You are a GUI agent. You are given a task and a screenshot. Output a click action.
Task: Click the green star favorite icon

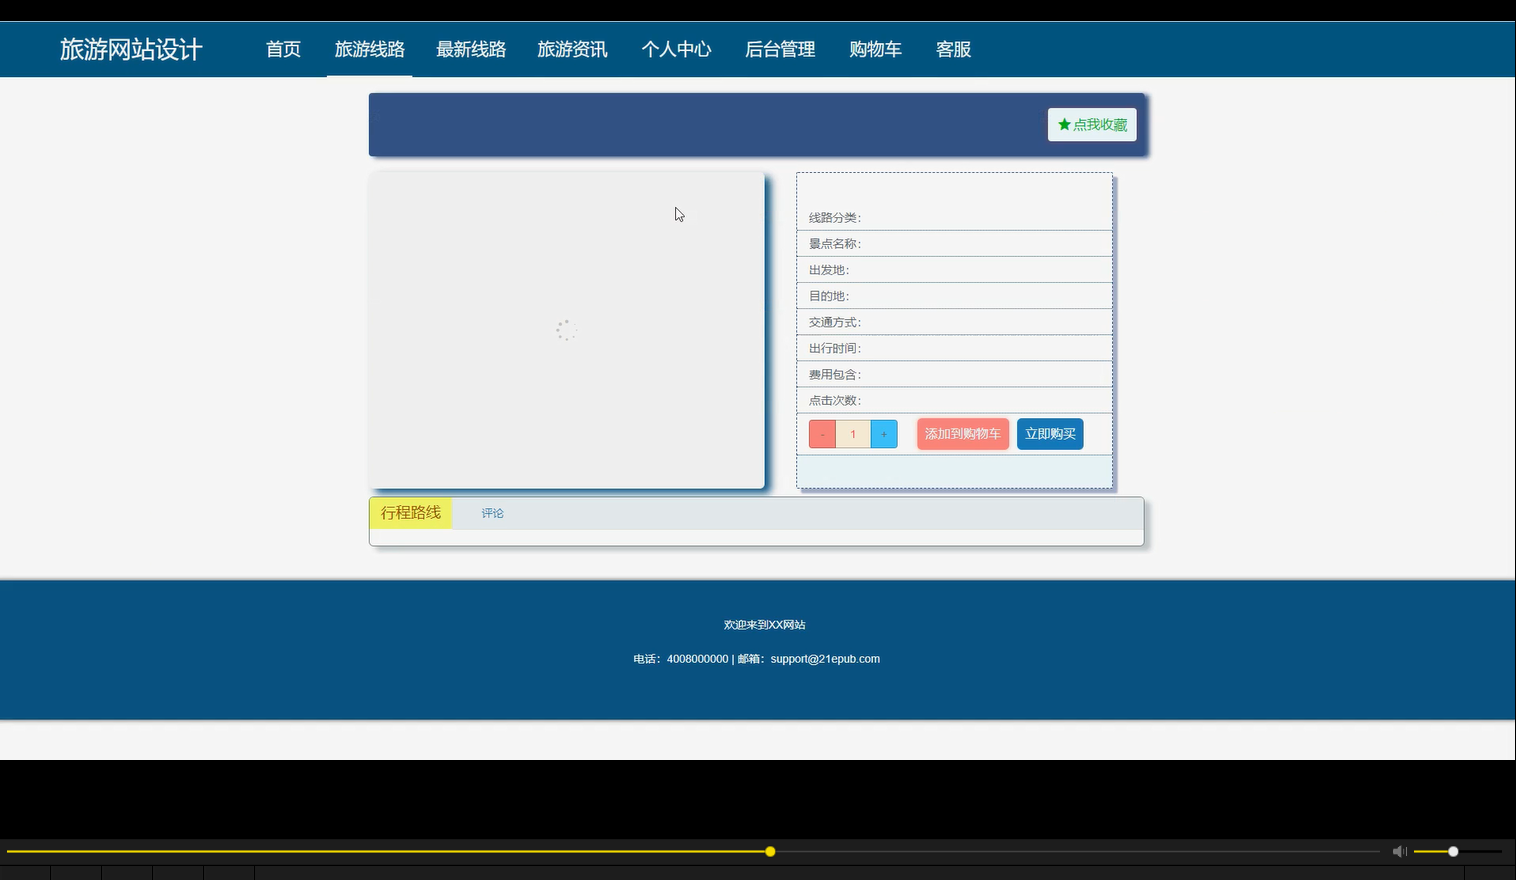(1064, 124)
